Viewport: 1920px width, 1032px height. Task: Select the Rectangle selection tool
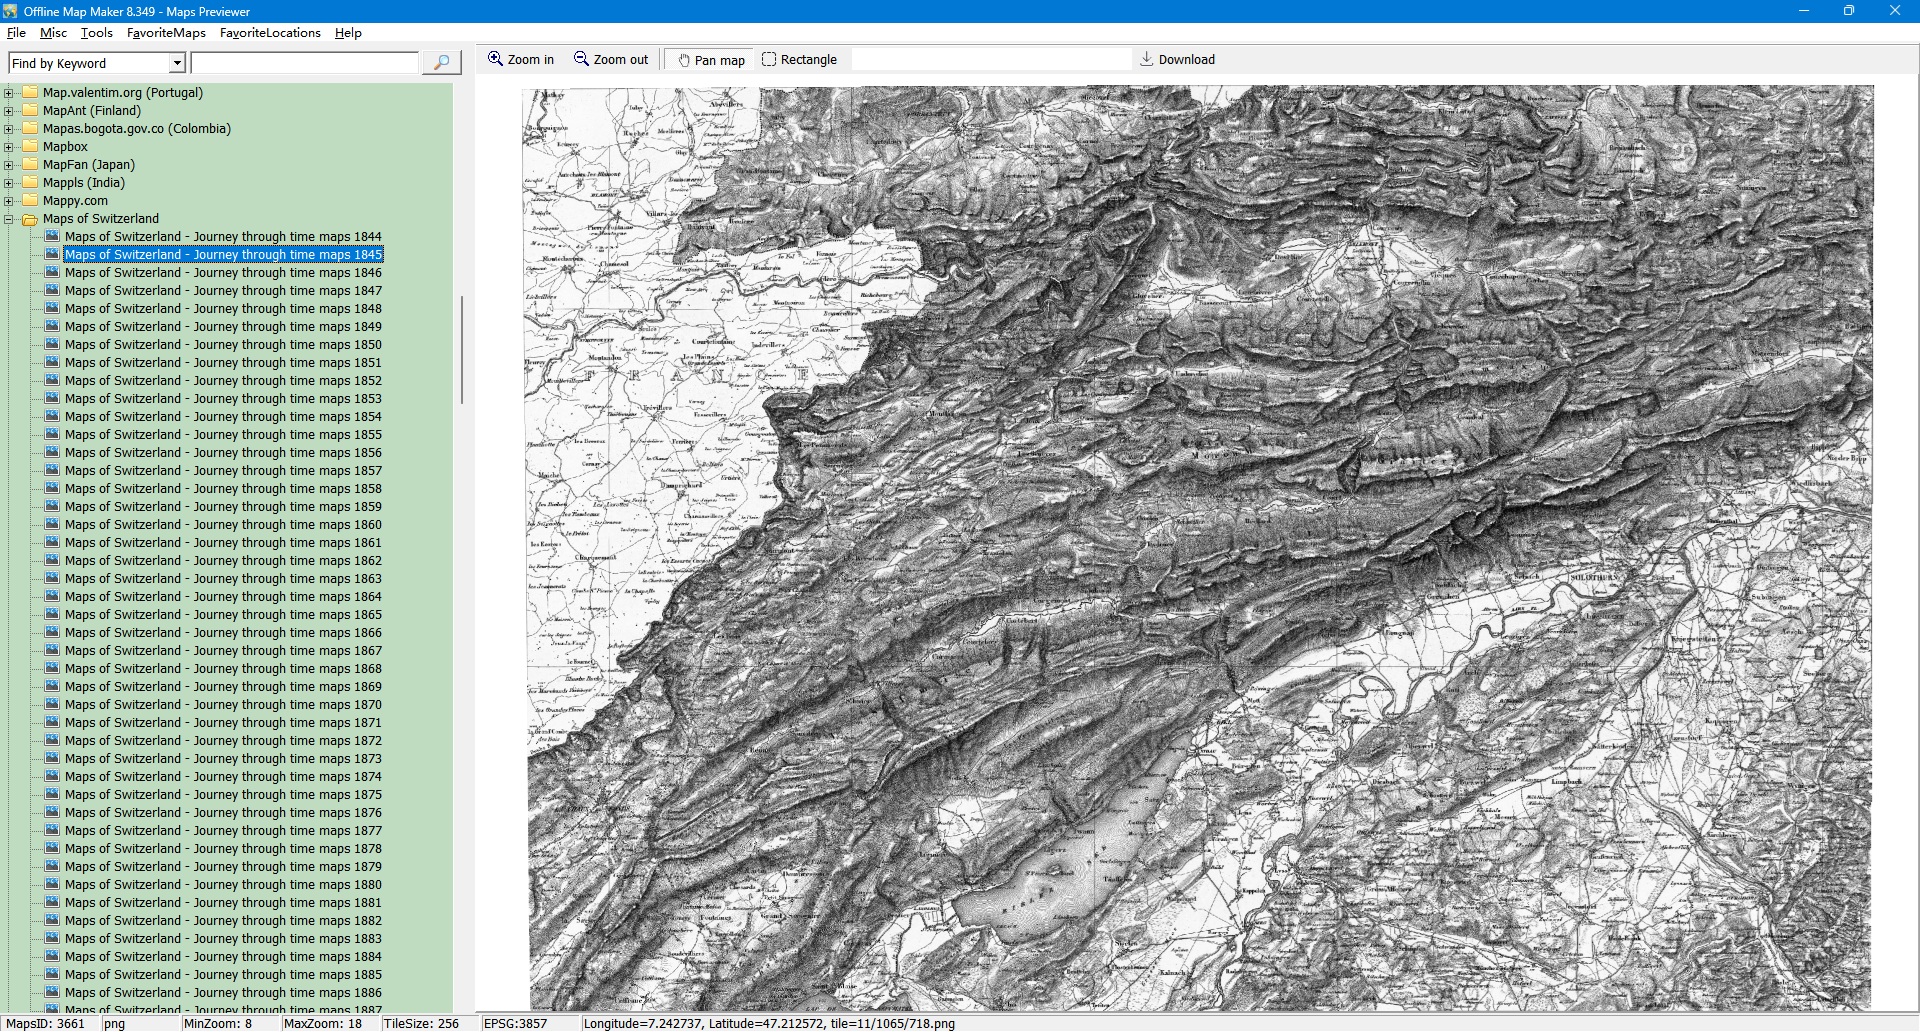799,60
